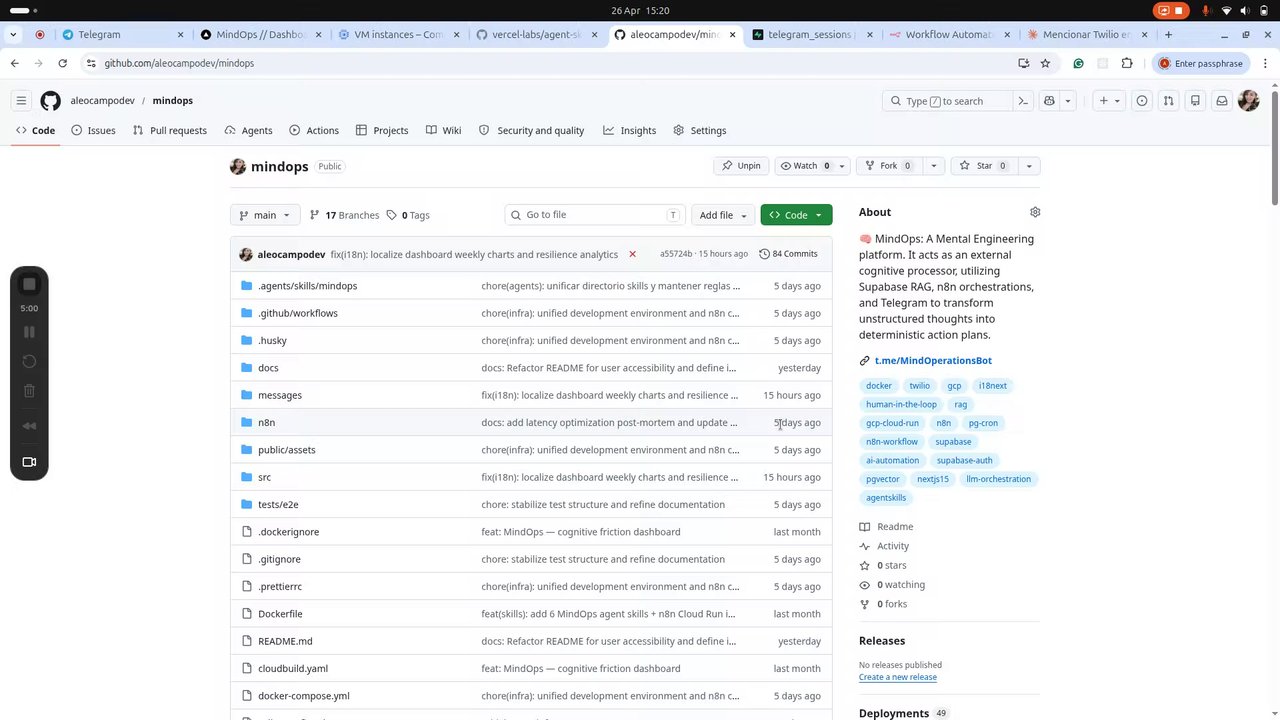Star the mindops repository
Screen dimensions: 1280x720
983,166
